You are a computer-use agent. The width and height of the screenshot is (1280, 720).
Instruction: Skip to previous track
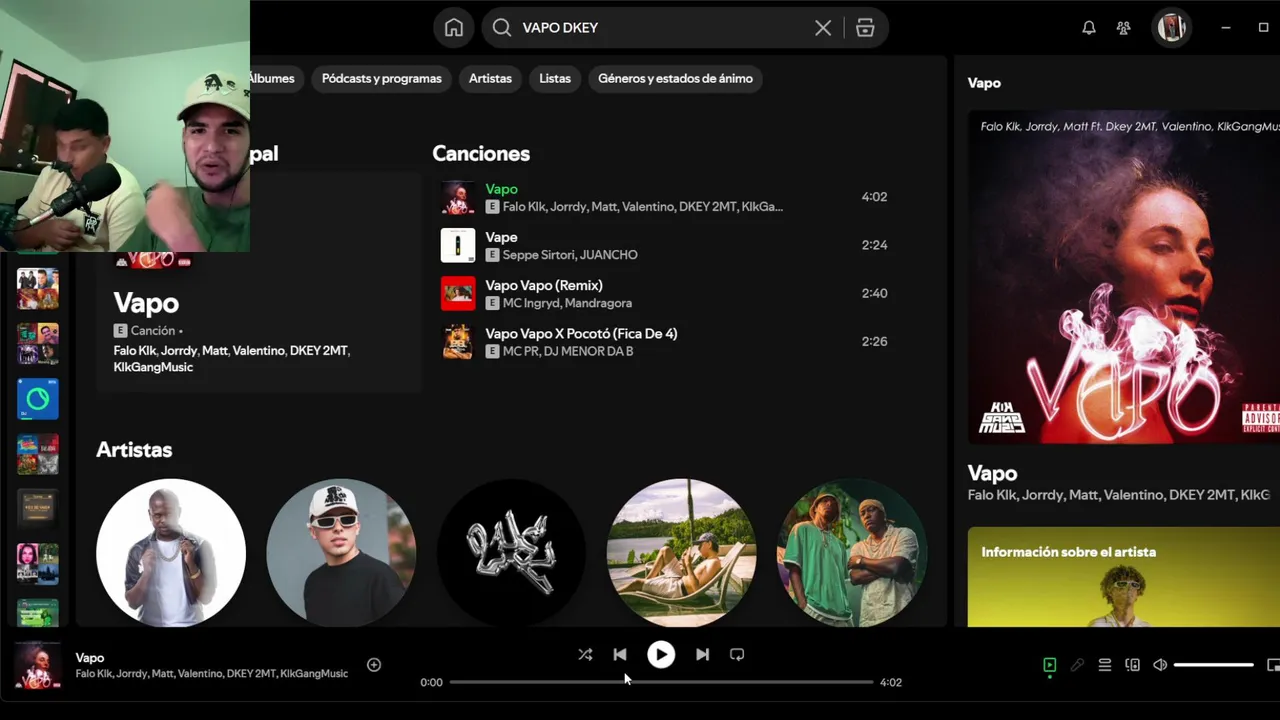(620, 655)
